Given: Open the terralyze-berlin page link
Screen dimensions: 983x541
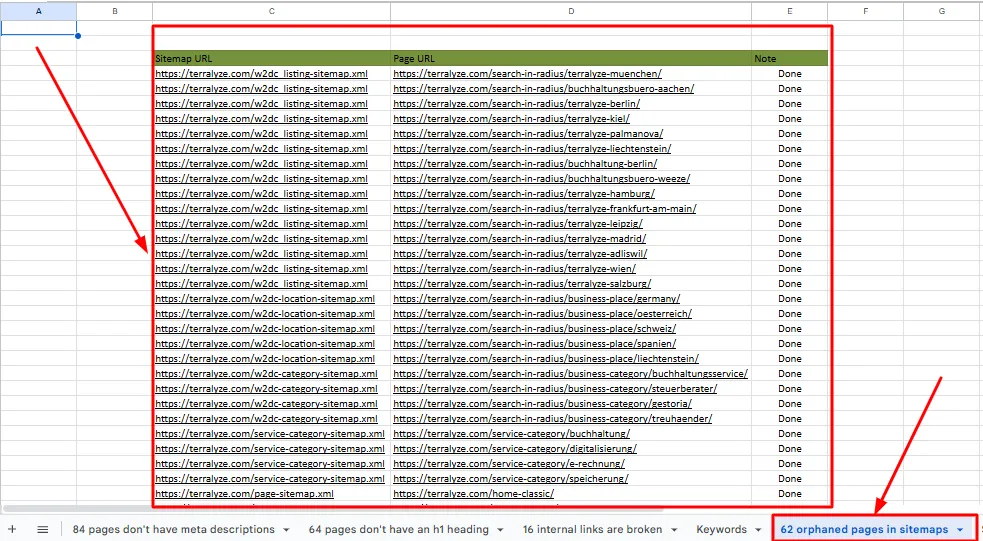Looking at the screenshot, I should coord(517,103).
